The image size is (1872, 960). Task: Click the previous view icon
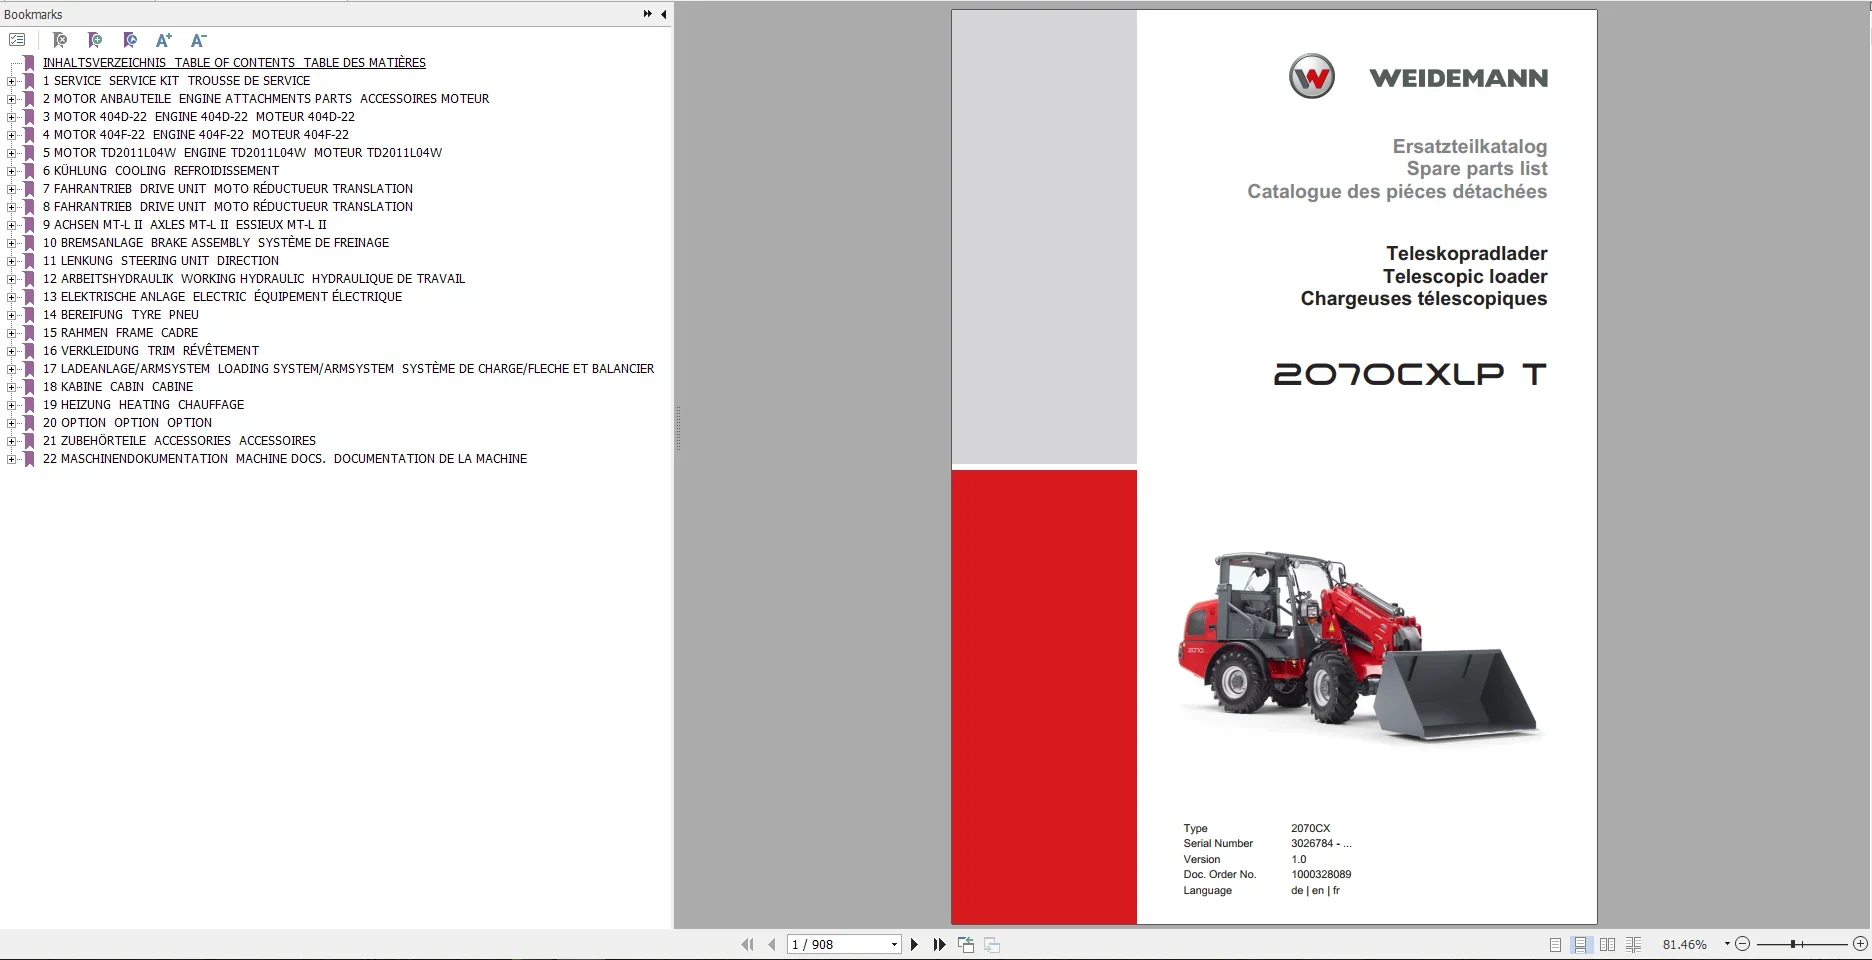[x=966, y=944]
